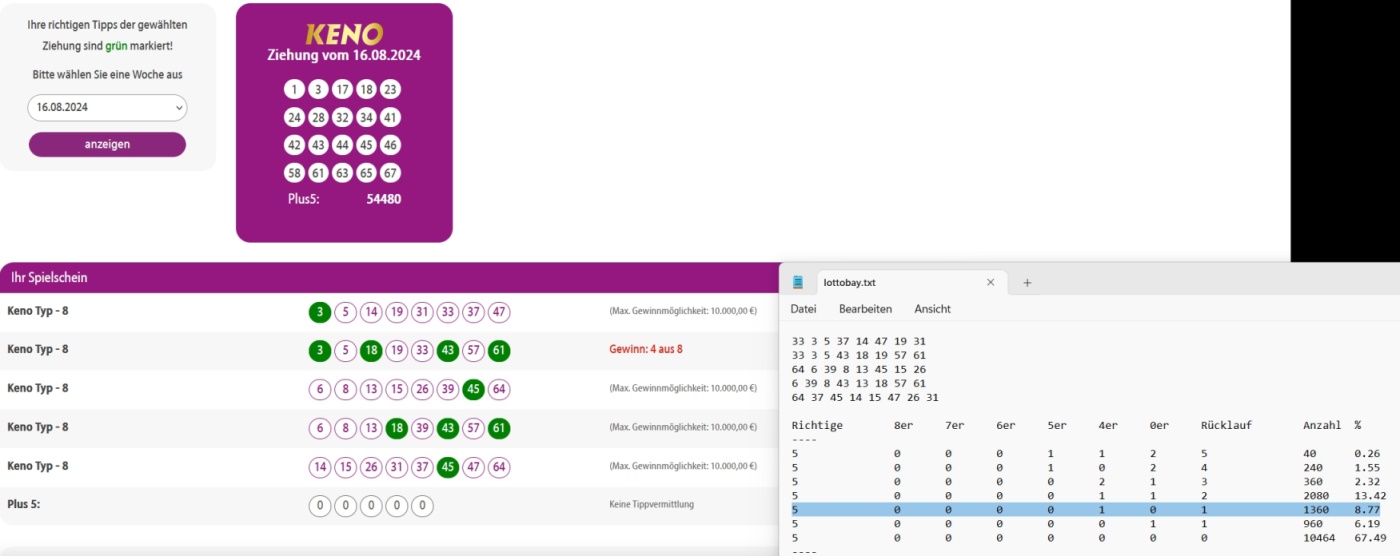Screen dimensions: 1400x556
Task: Click the line '33 3 5 37 14 47 19 31'
Action: [x=859, y=341]
